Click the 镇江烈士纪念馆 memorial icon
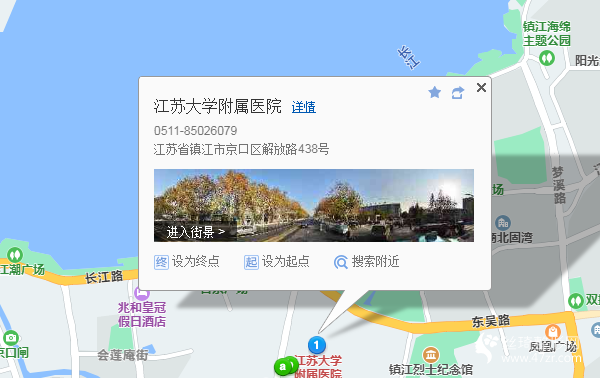 click(431, 355)
